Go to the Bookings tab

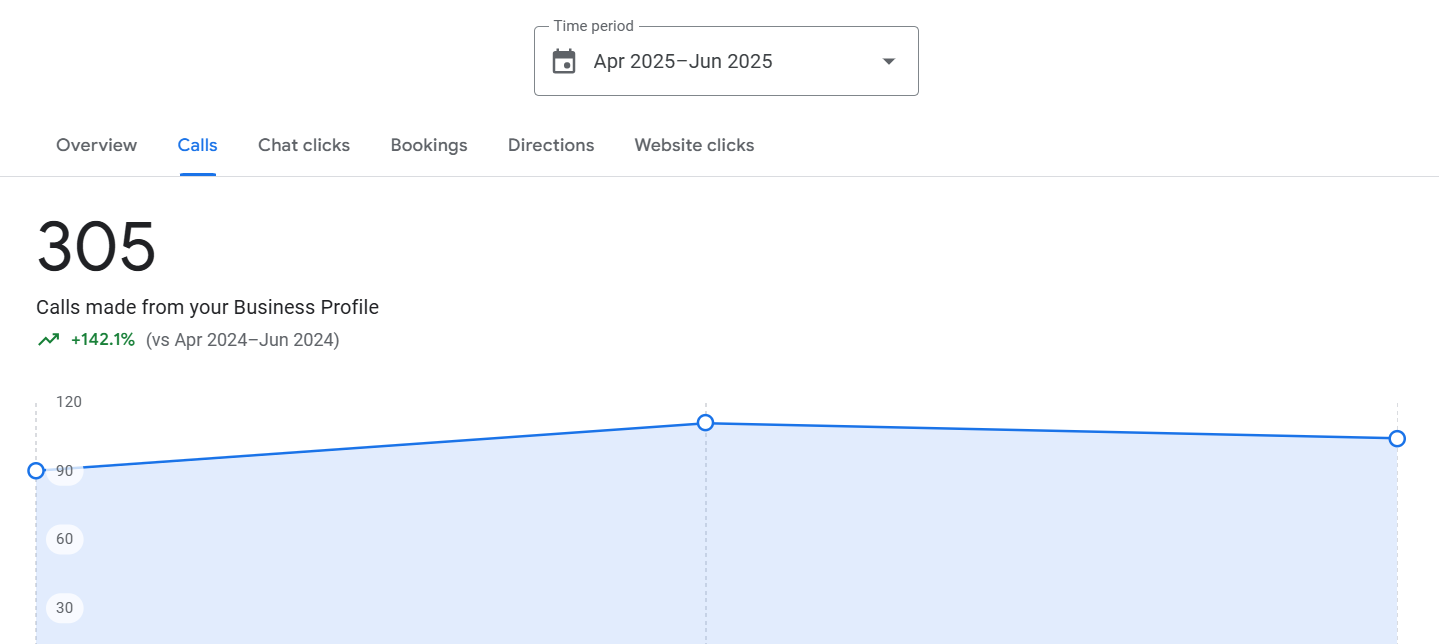click(429, 145)
